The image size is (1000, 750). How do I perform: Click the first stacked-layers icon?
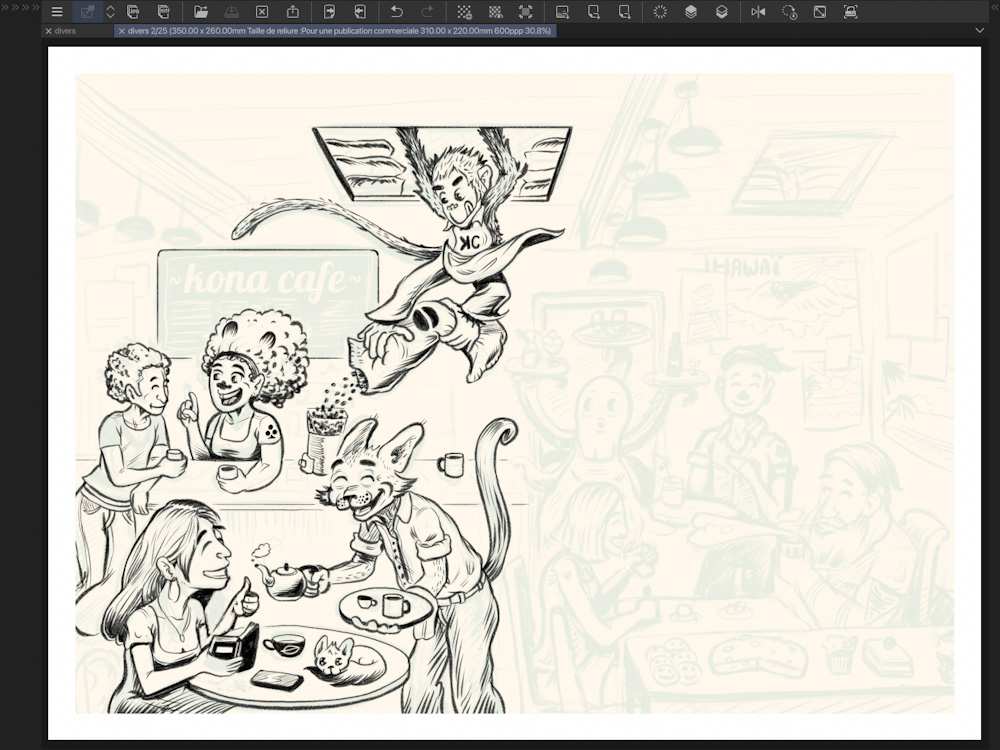coord(691,12)
